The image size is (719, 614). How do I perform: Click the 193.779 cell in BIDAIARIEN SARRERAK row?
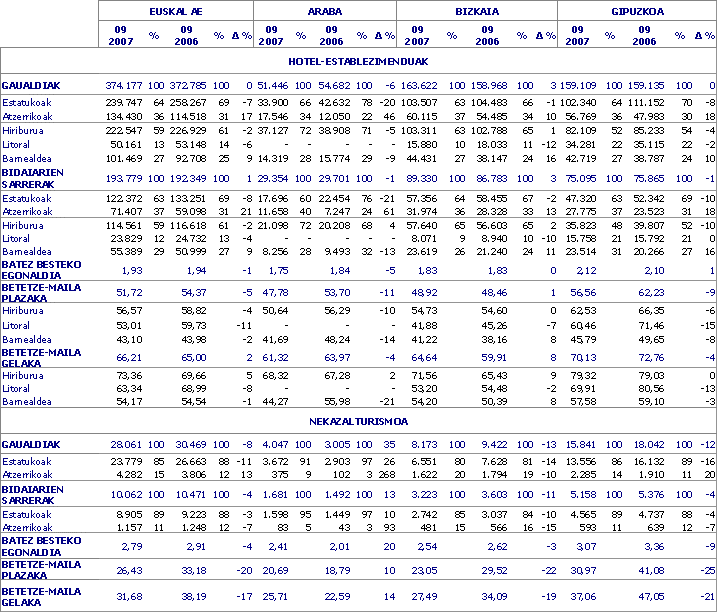(x=125, y=177)
